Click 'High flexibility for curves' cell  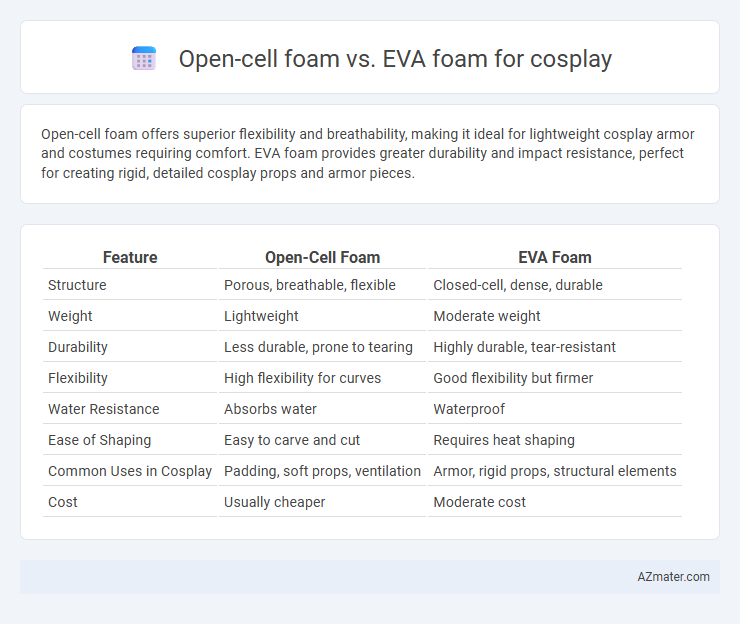click(x=302, y=378)
